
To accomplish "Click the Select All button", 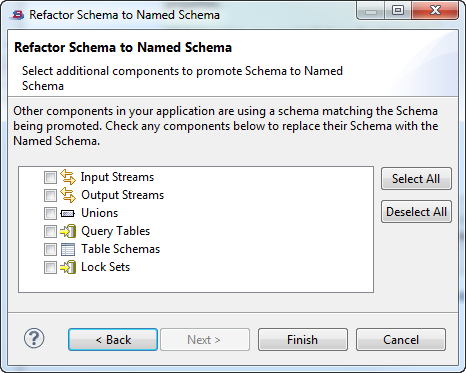I will 416,179.
